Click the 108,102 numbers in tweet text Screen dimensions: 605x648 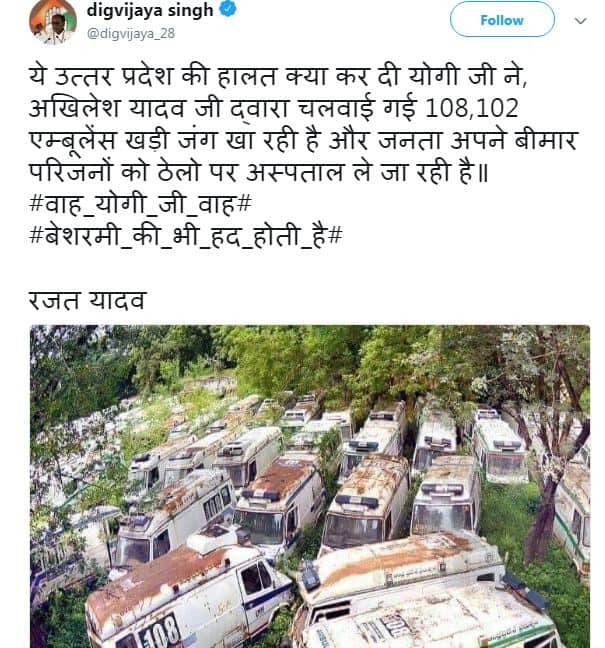pos(471,108)
